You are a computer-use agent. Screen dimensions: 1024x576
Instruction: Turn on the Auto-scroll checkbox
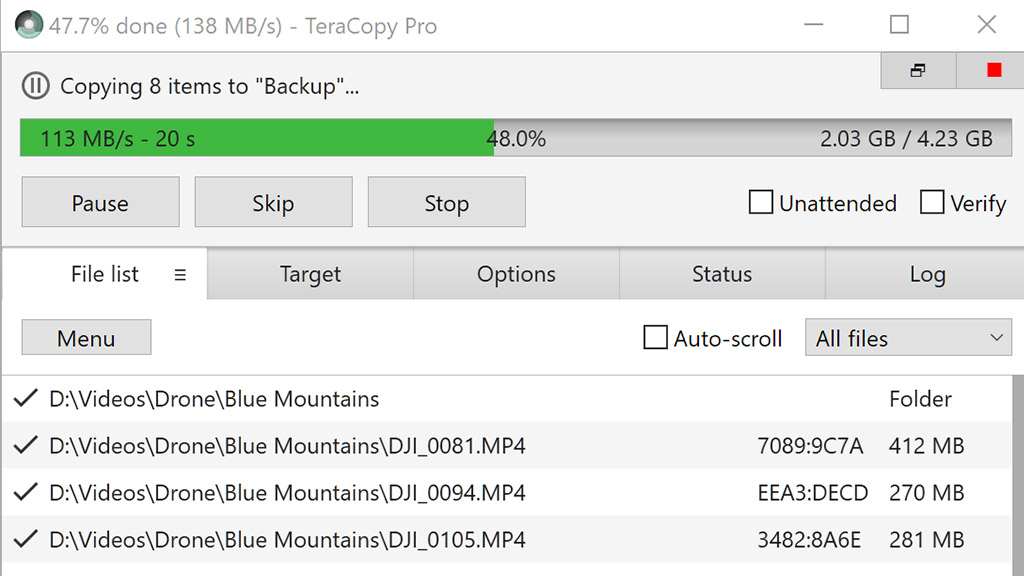pos(655,338)
